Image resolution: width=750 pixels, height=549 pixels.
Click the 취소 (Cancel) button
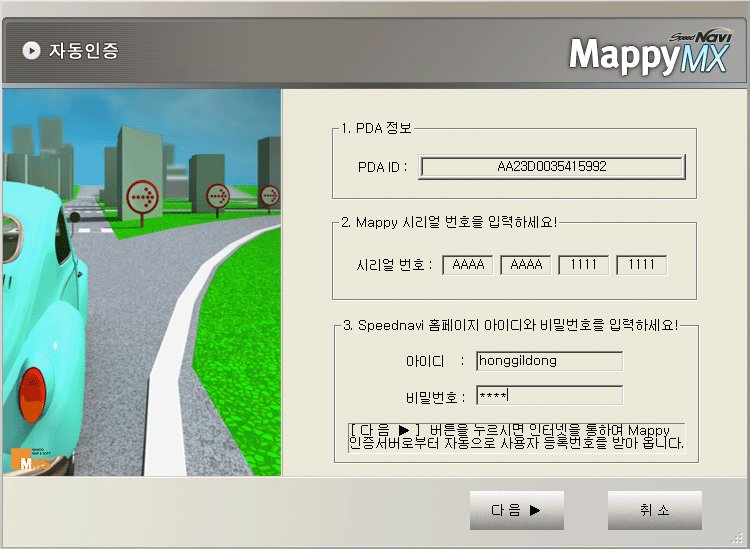tap(655, 510)
